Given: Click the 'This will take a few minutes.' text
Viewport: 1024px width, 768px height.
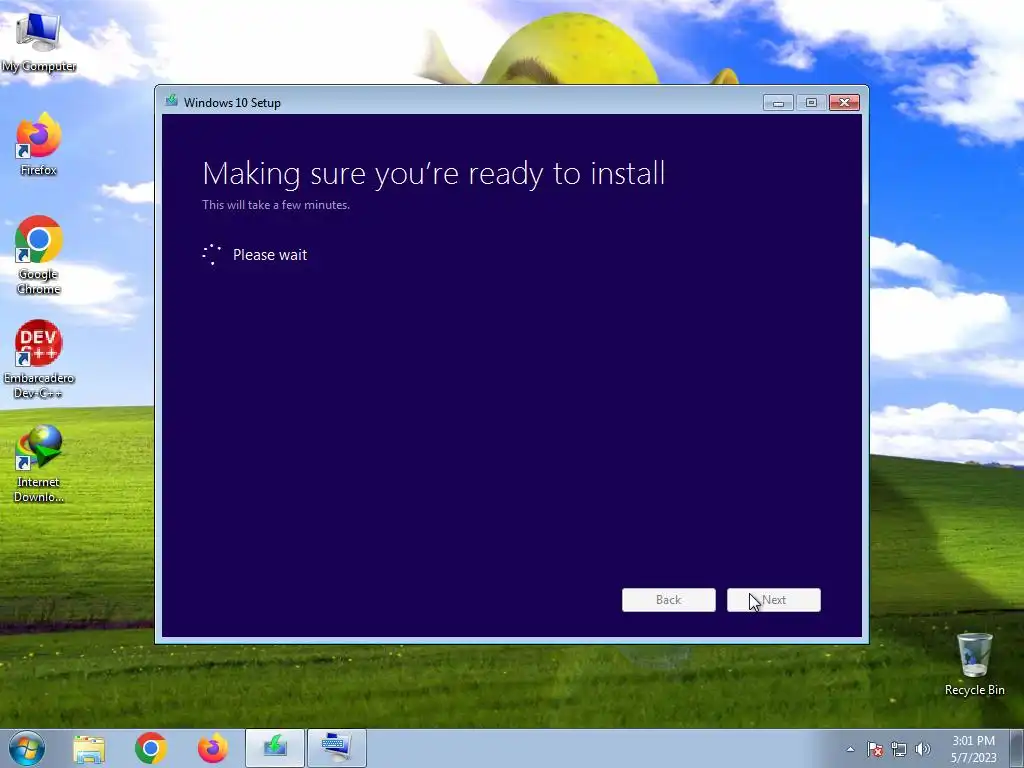Looking at the screenshot, I should pyautogui.click(x=276, y=205).
